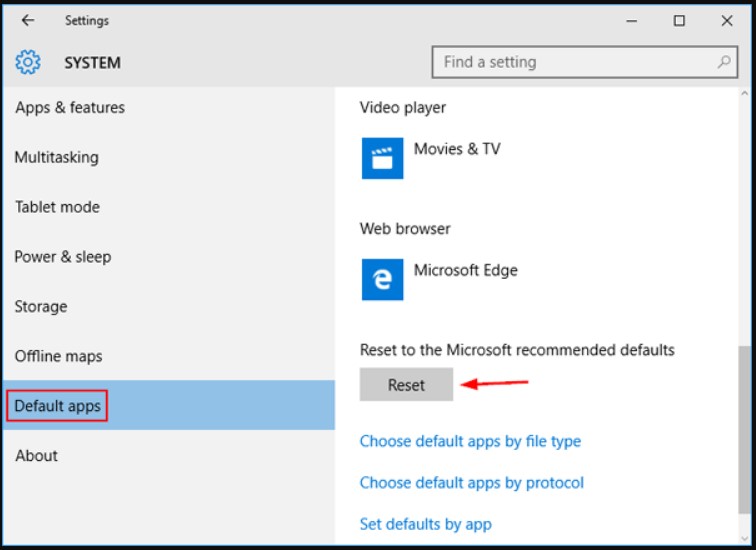Click the System gear icon
Viewport: 756px width, 550px height.
tap(28, 62)
